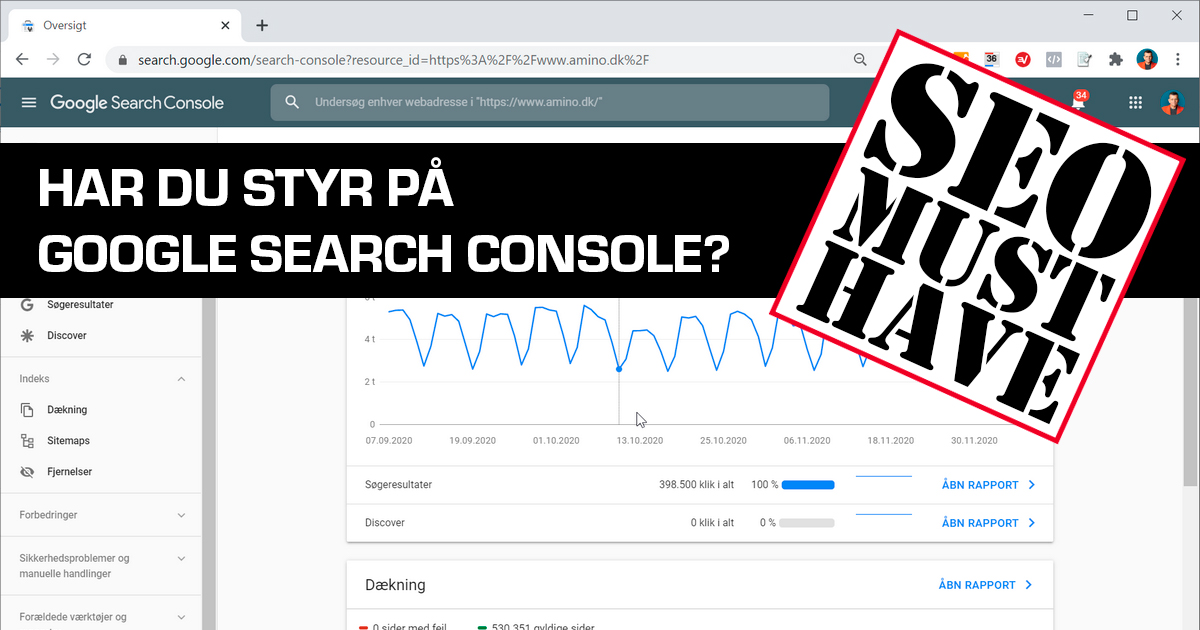Click the highlighted data point on the chart

coord(619,369)
